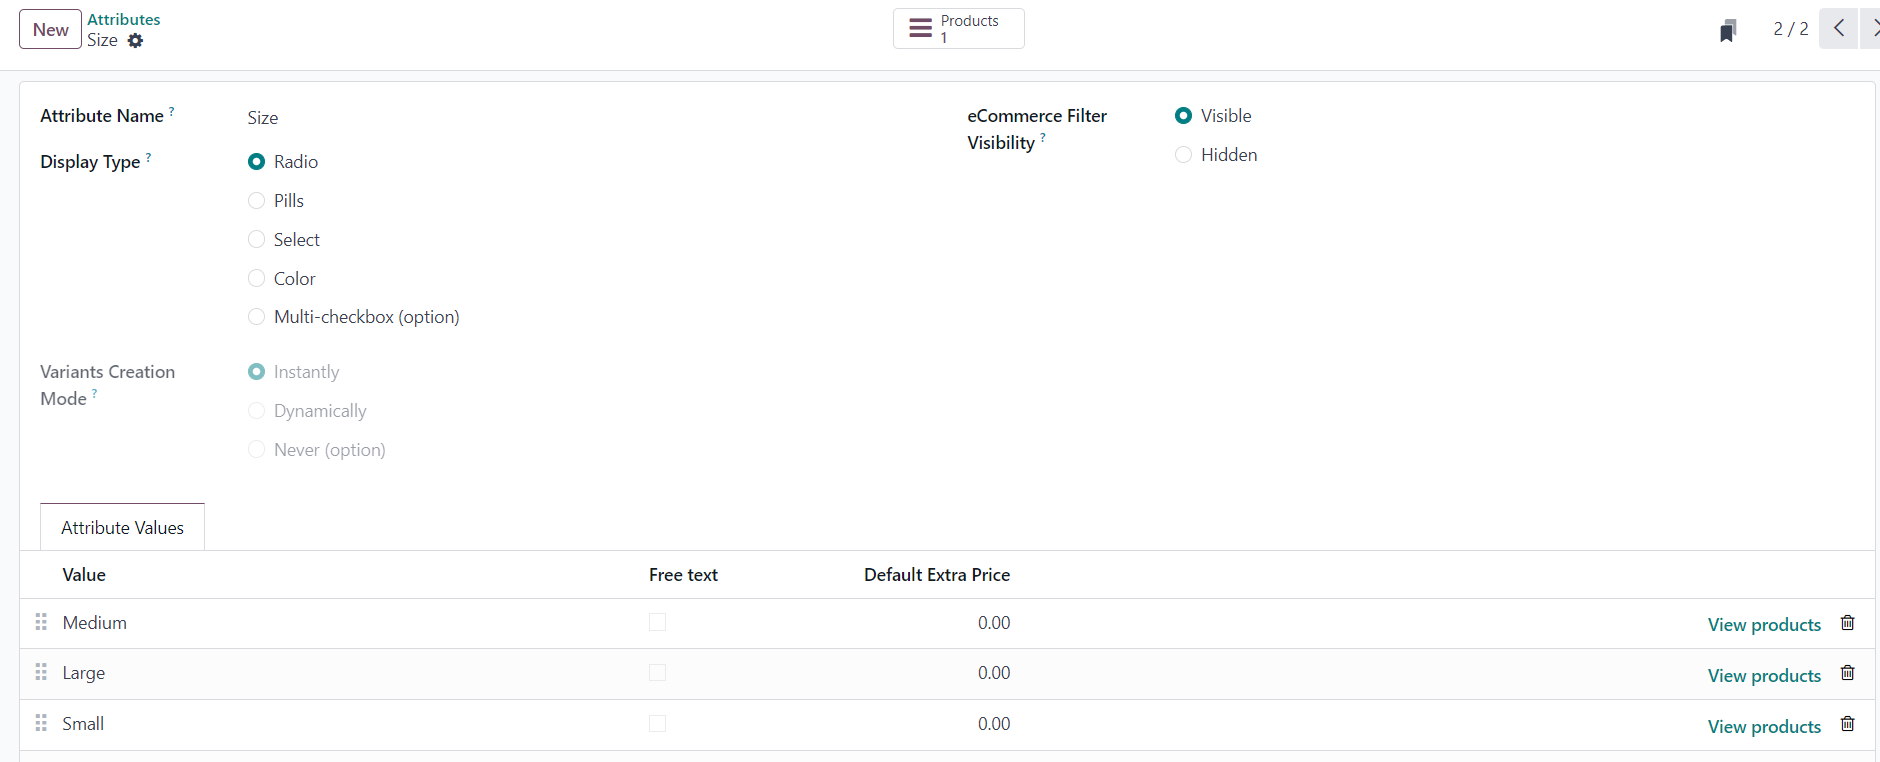This screenshot has height=762, width=1880.
Task: Delete the Large attribute value
Action: [1847, 674]
